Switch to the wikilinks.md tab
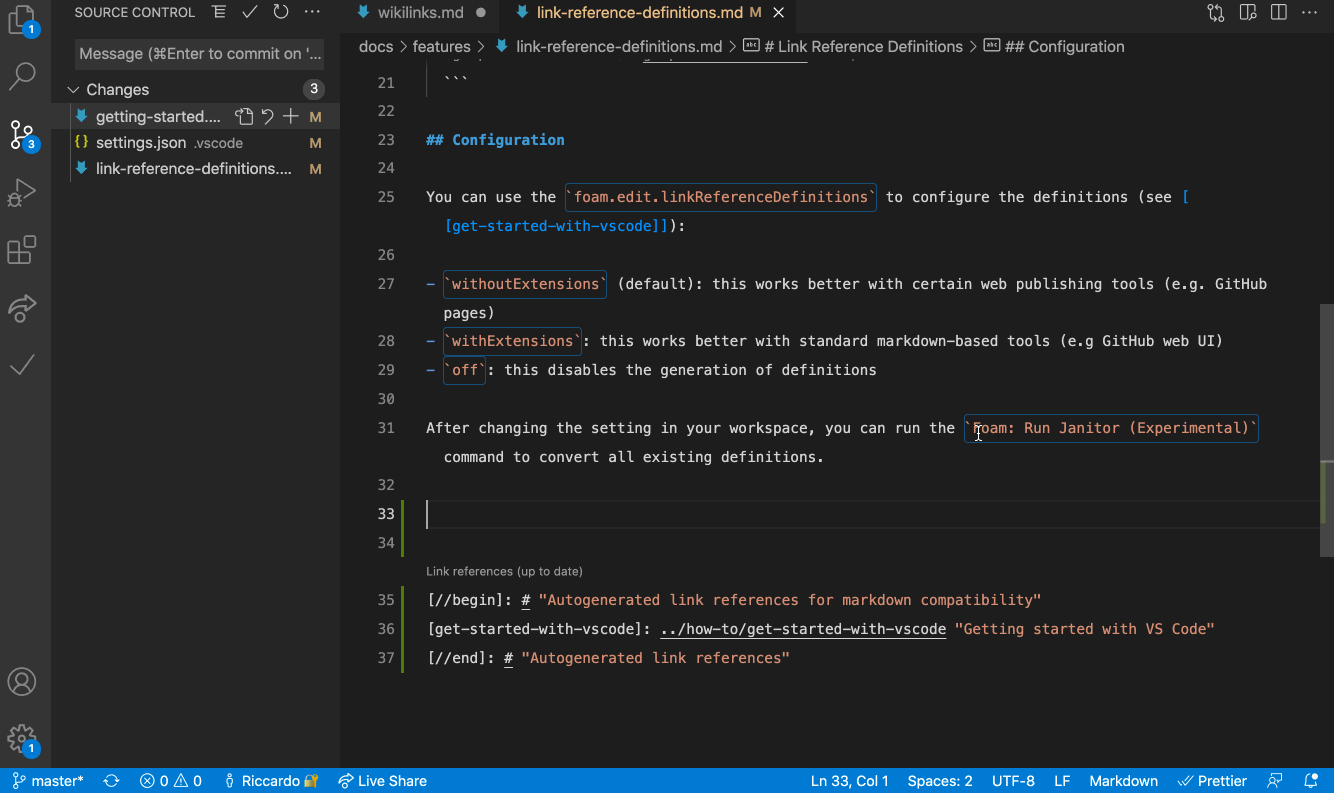The width and height of the screenshot is (1334, 793). click(420, 14)
